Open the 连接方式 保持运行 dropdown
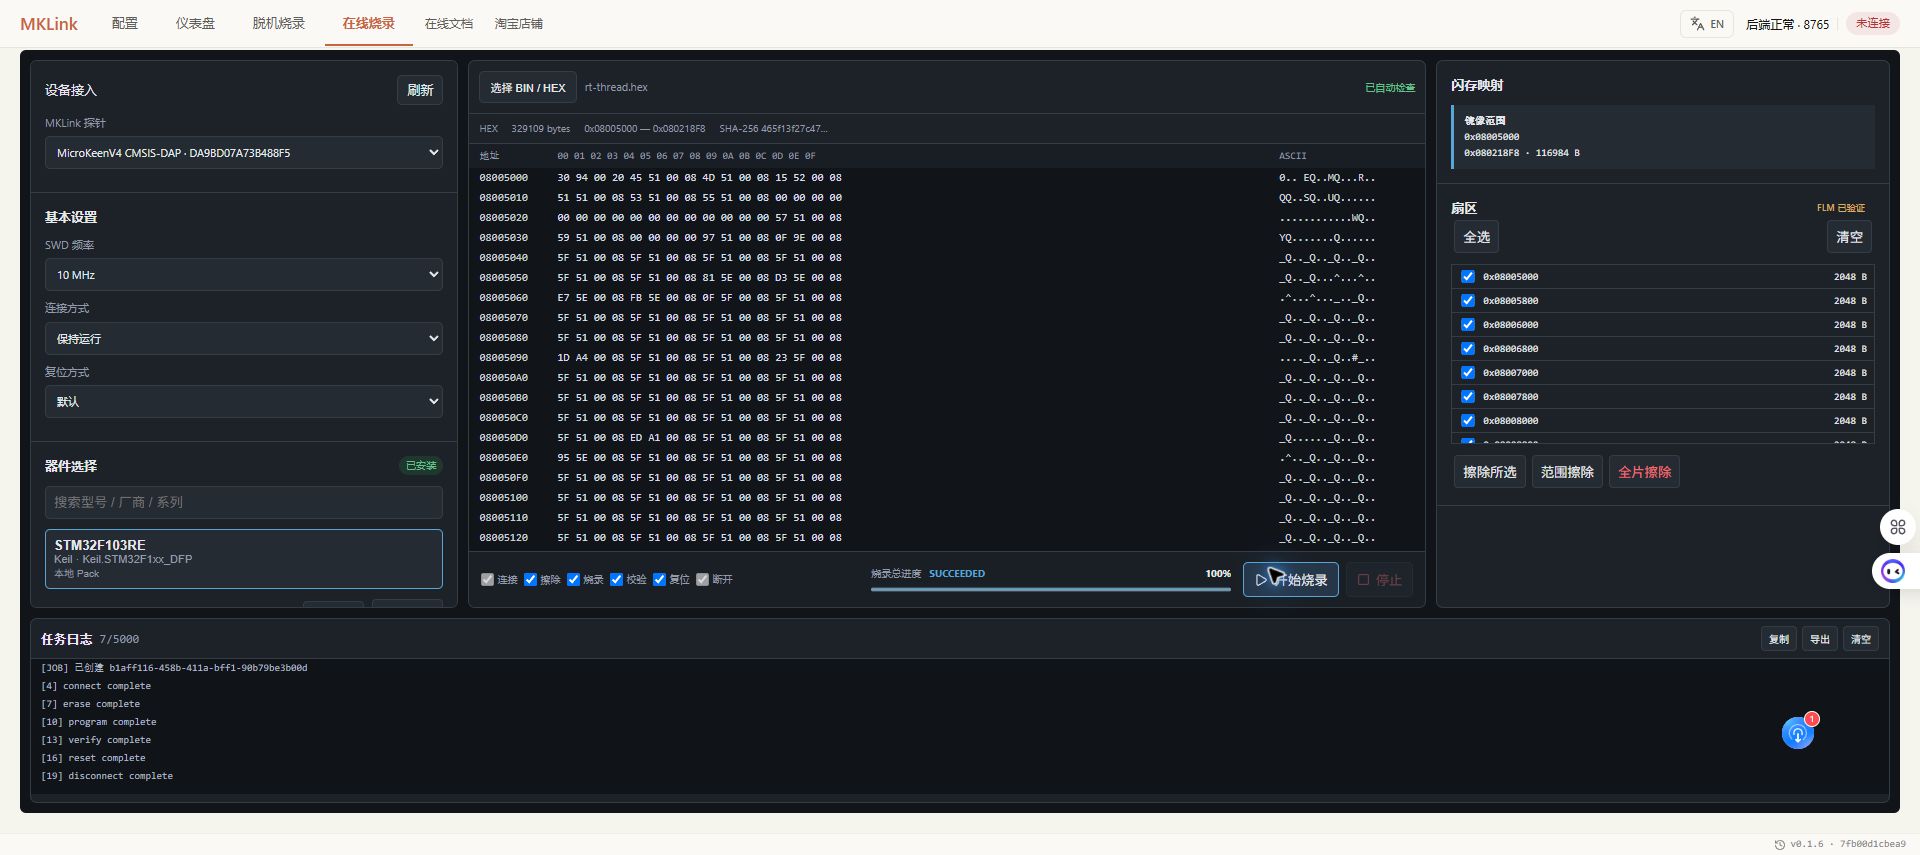Screen dimensions: 1920x855 [244, 339]
